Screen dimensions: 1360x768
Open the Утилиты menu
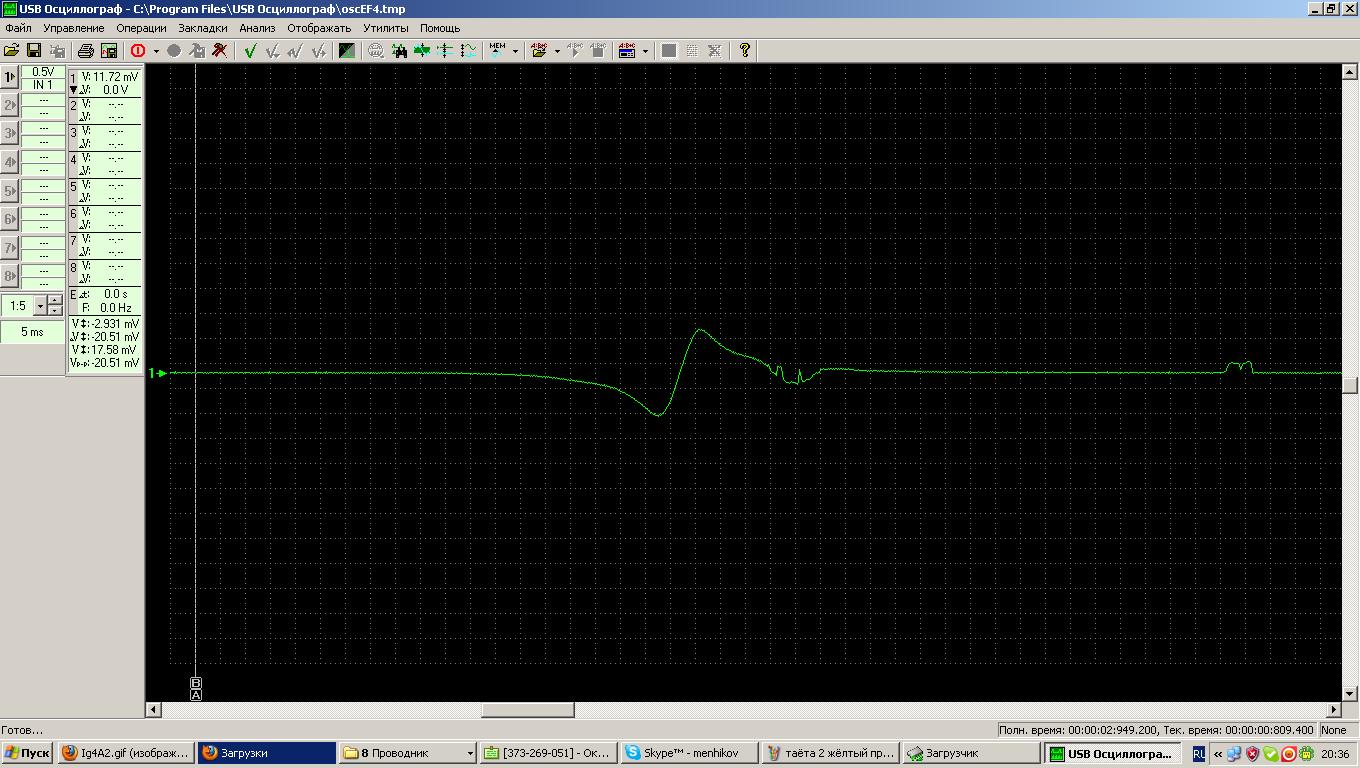tap(385, 28)
